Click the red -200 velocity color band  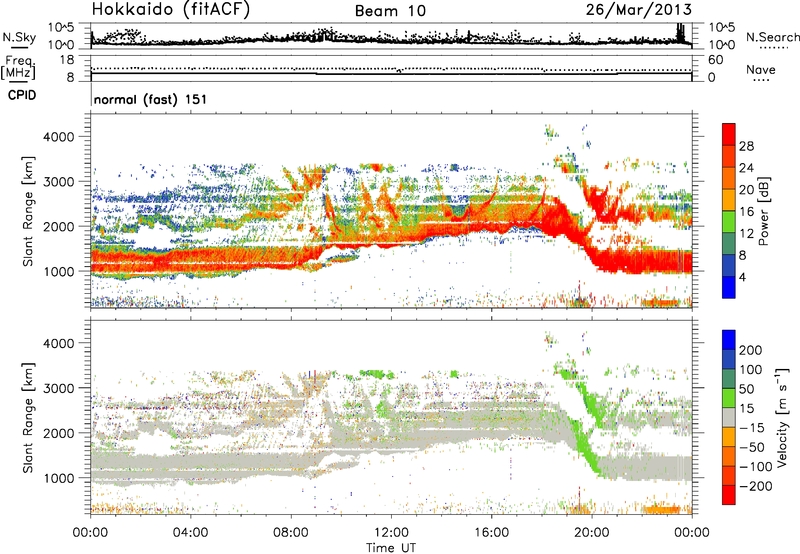[729, 495]
